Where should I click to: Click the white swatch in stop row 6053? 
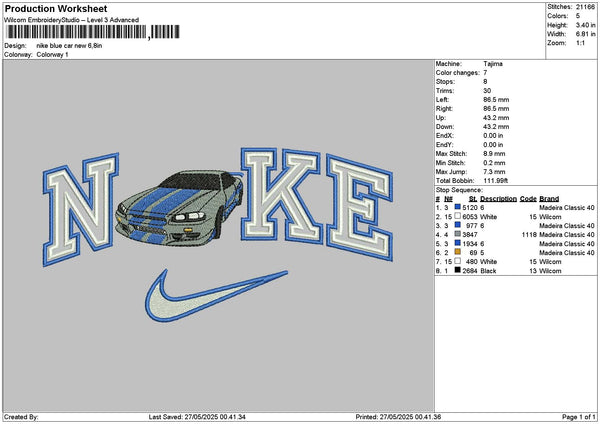(x=457, y=216)
